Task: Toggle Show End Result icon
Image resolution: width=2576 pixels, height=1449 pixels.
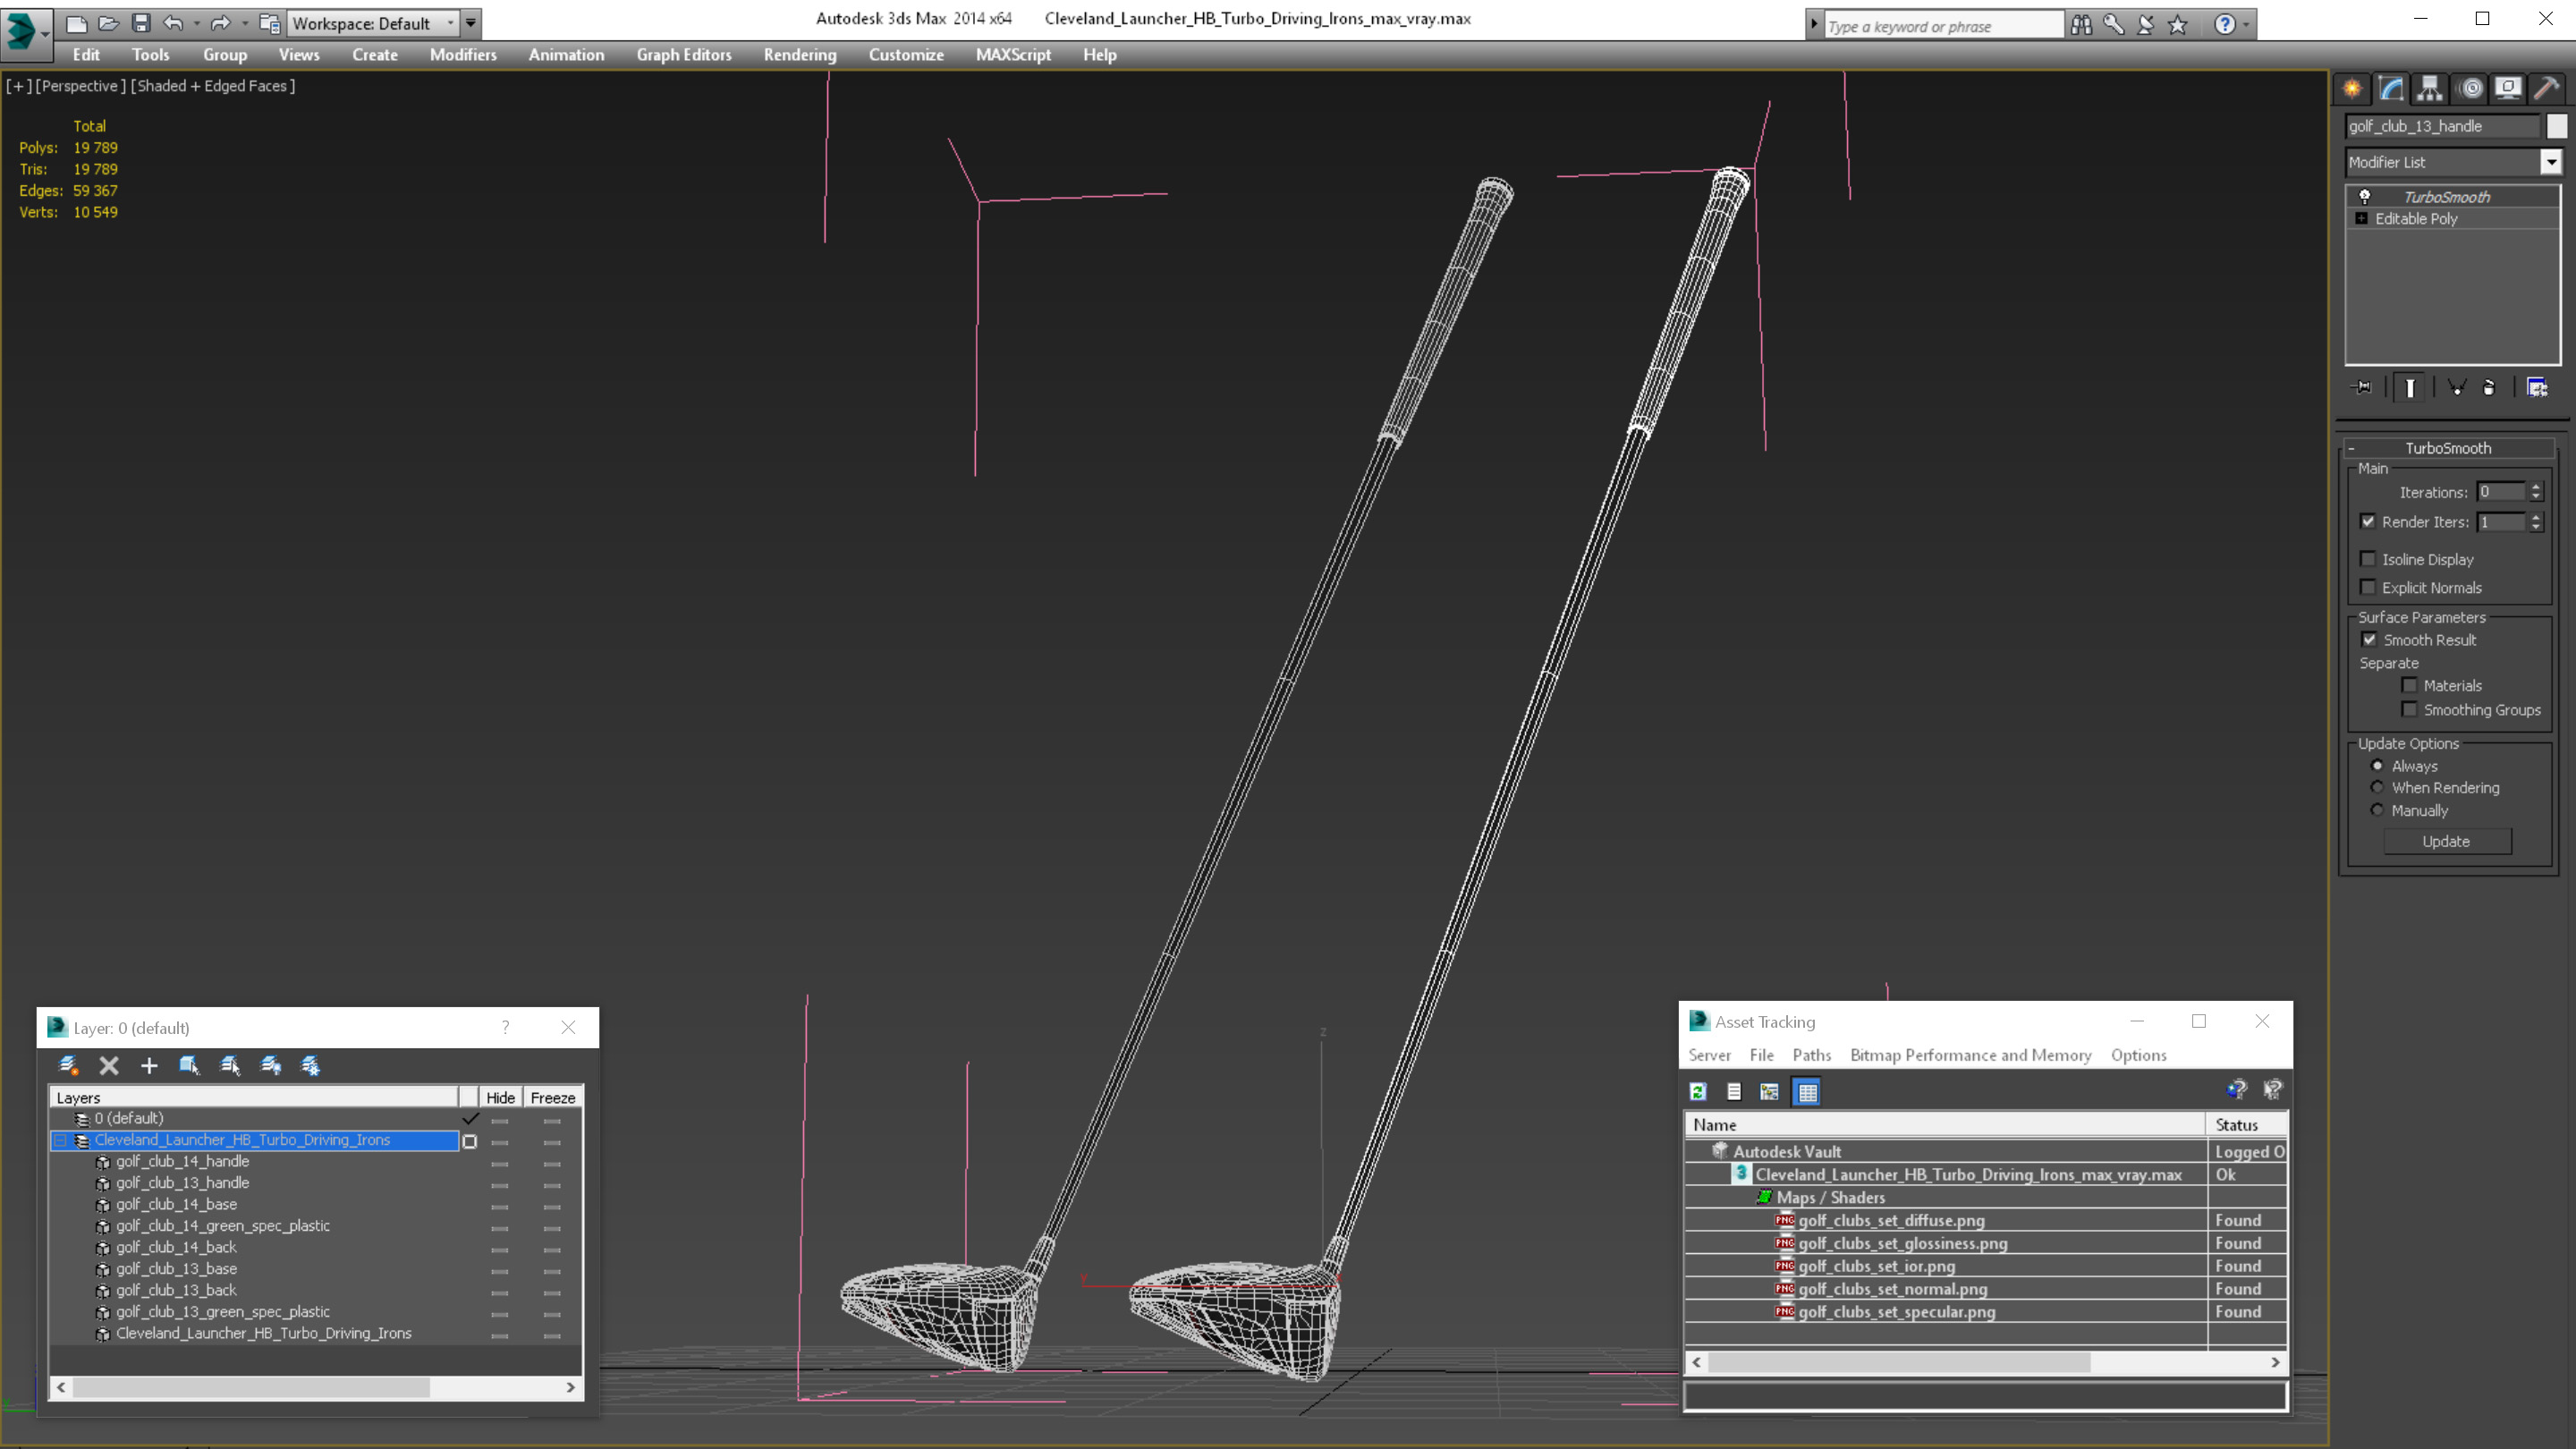Action: pyautogui.click(x=2410, y=387)
